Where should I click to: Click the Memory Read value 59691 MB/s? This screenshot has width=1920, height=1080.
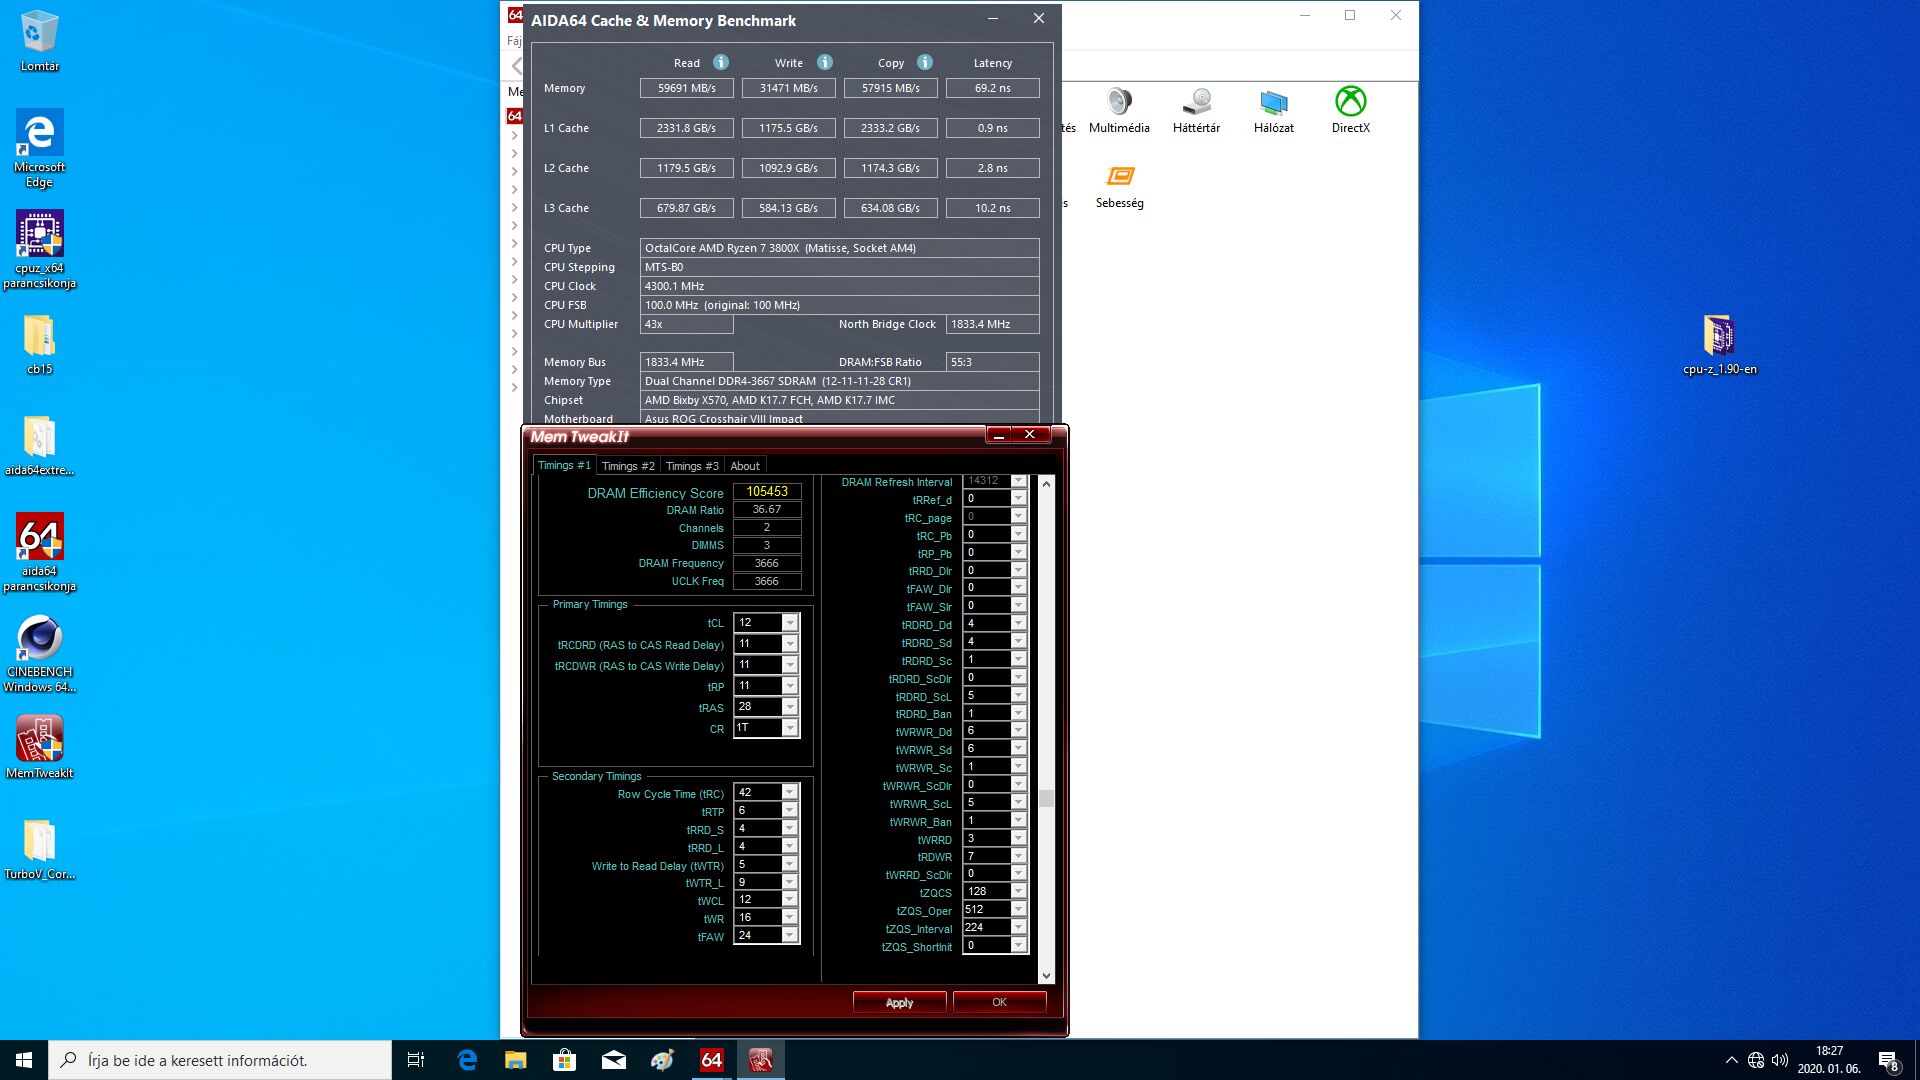[x=686, y=88]
